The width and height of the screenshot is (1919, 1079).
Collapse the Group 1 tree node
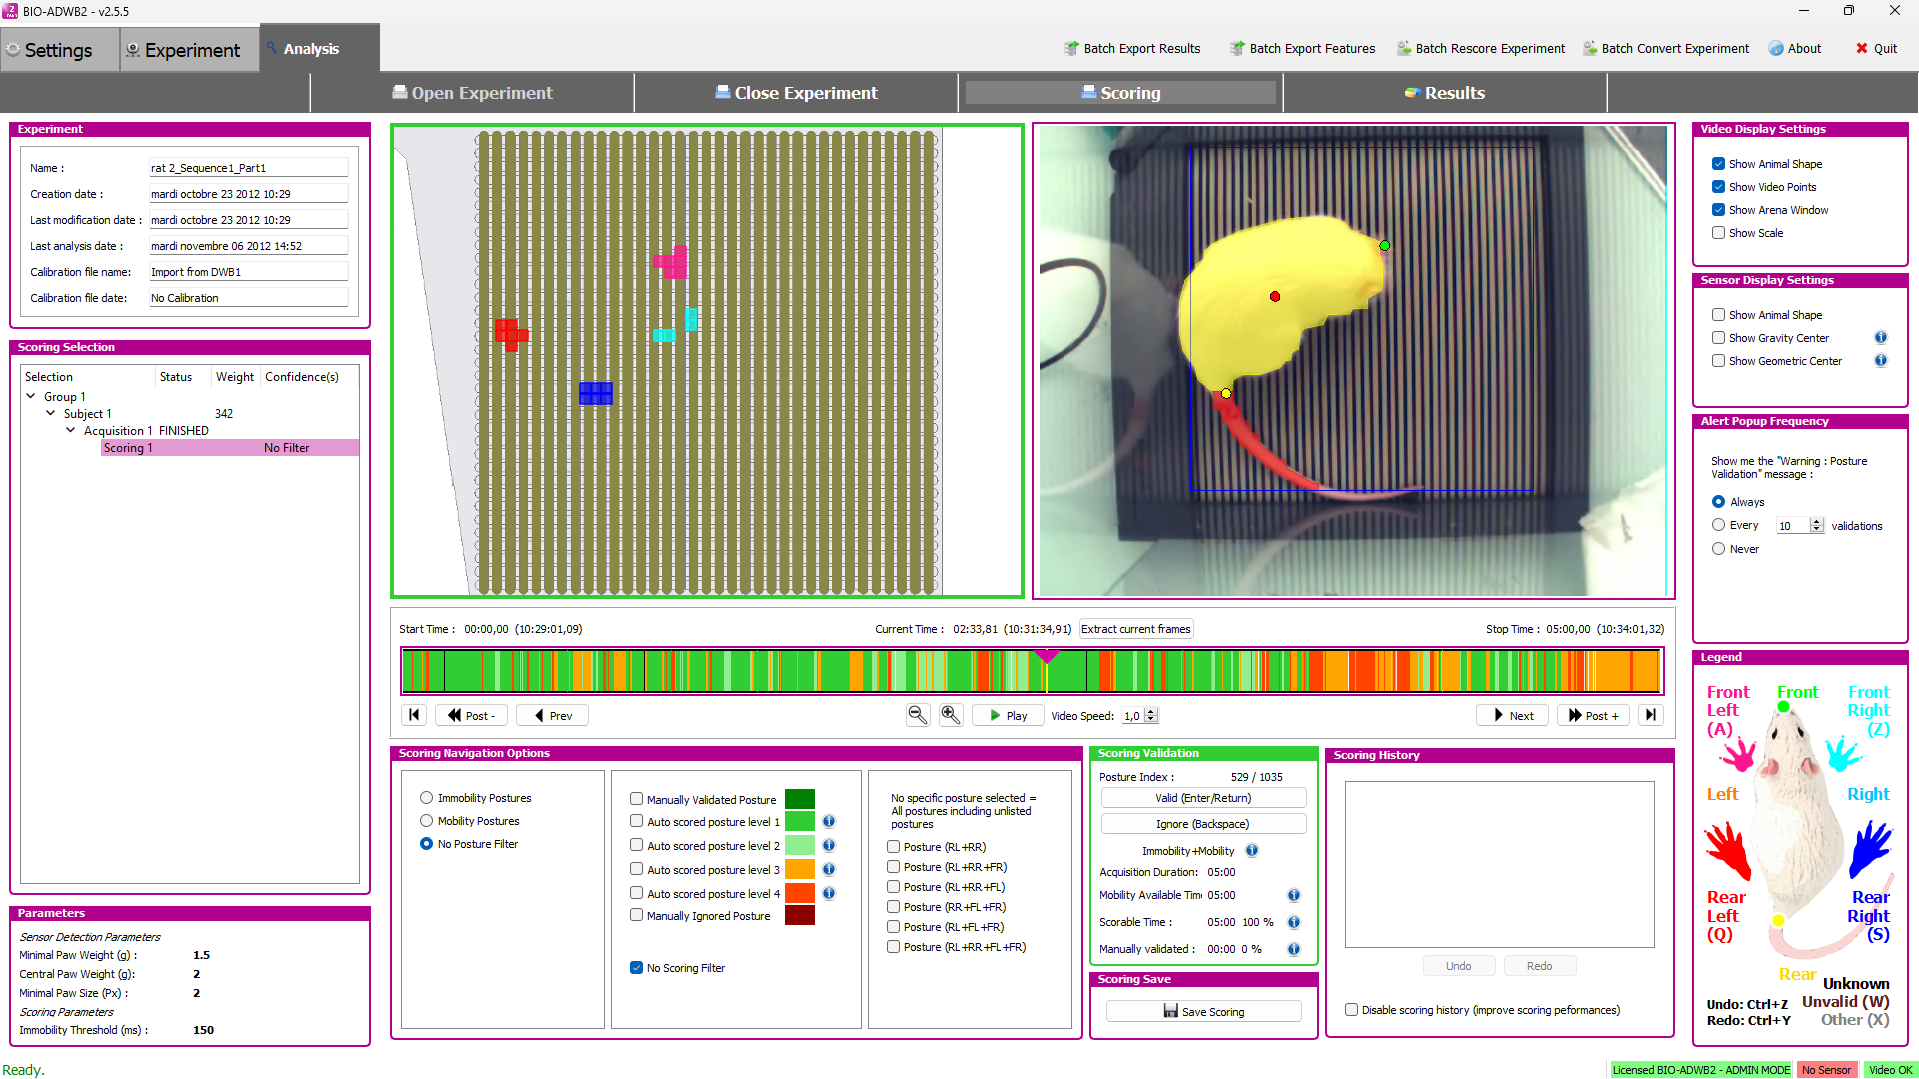point(31,397)
